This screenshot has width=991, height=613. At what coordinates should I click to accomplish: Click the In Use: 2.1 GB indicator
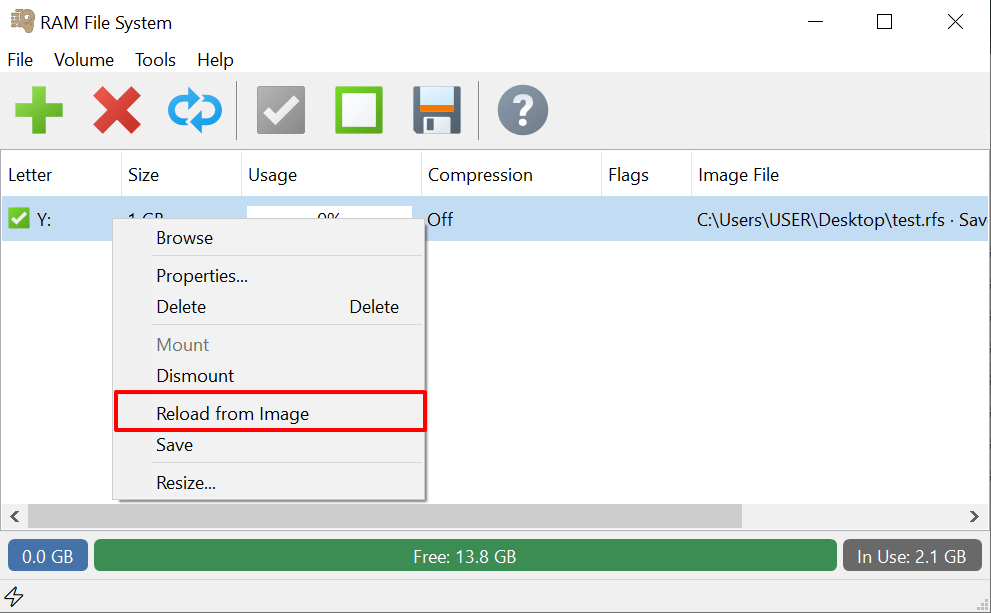(912, 555)
